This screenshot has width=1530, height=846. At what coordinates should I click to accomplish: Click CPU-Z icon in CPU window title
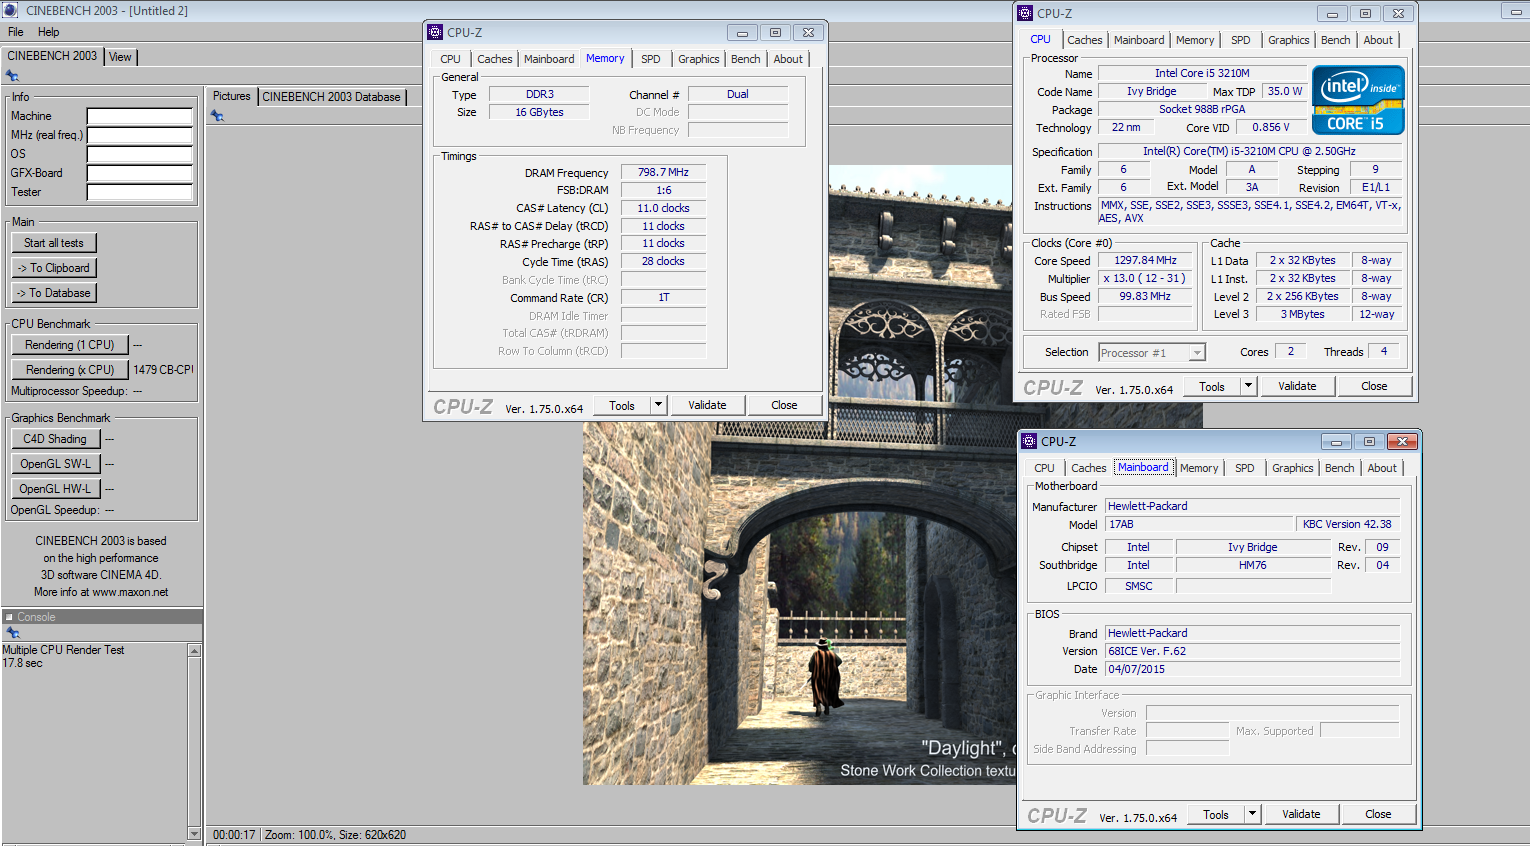coord(1025,13)
